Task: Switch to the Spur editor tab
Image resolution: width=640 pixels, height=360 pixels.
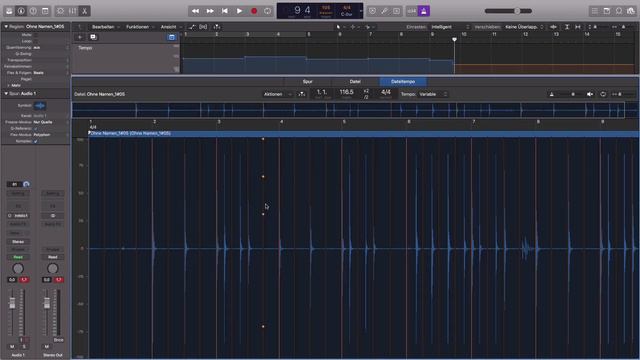Action: click(x=307, y=82)
